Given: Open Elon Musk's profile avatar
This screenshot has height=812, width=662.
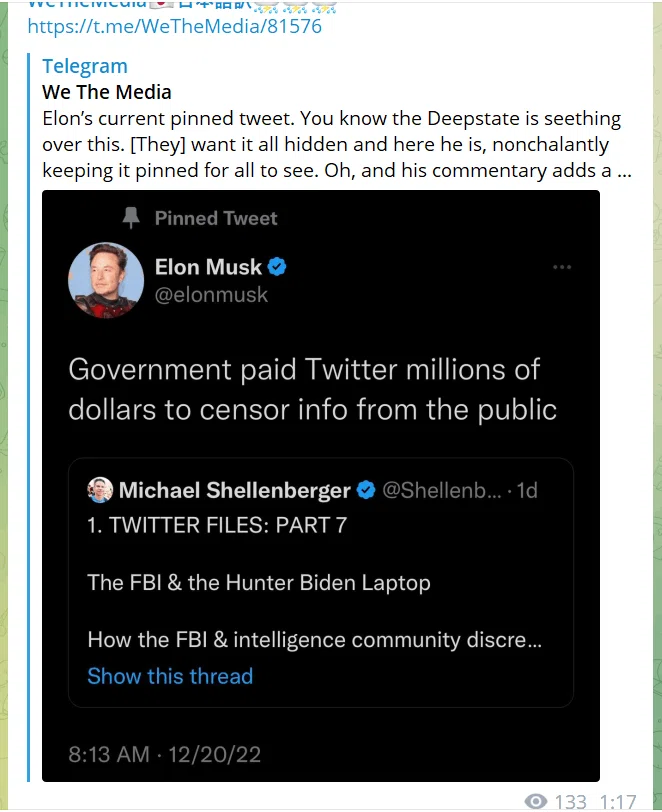Looking at the screenshot, I should click(x=106, y=280).
